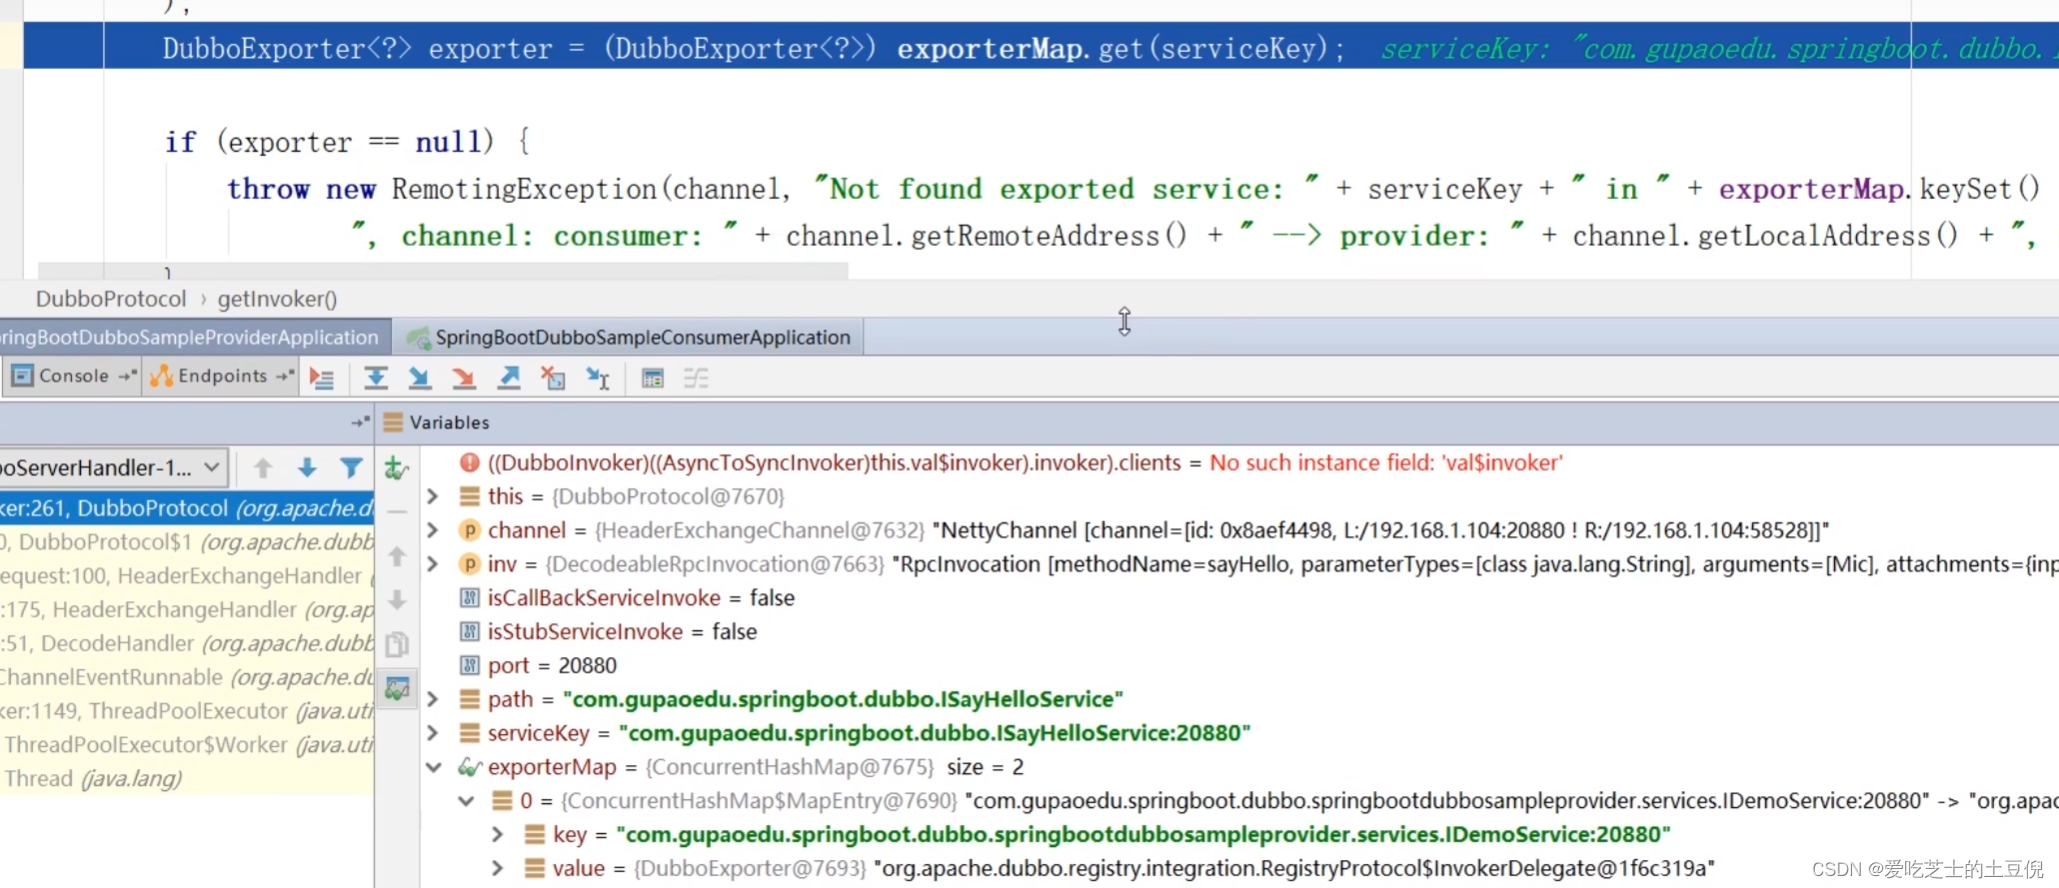Switch to SpringBootDubboSampleConsumerApplication debug tab
Viewport: 2059px width, 888px height.
629,337
